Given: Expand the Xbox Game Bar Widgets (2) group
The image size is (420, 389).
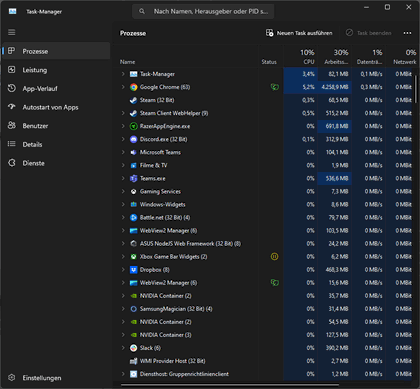Looking at the screenshot, I should point(123,257).
